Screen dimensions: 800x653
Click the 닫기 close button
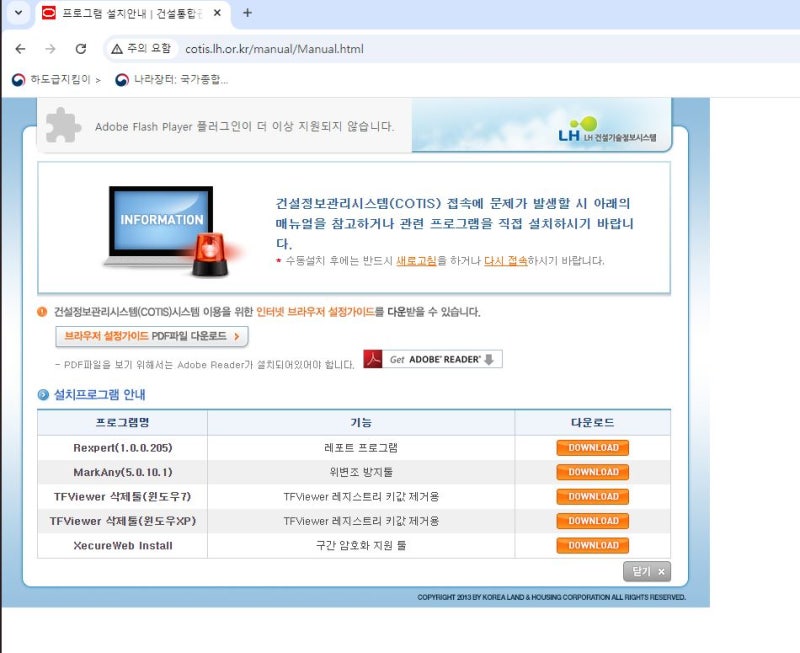(646, 569)
